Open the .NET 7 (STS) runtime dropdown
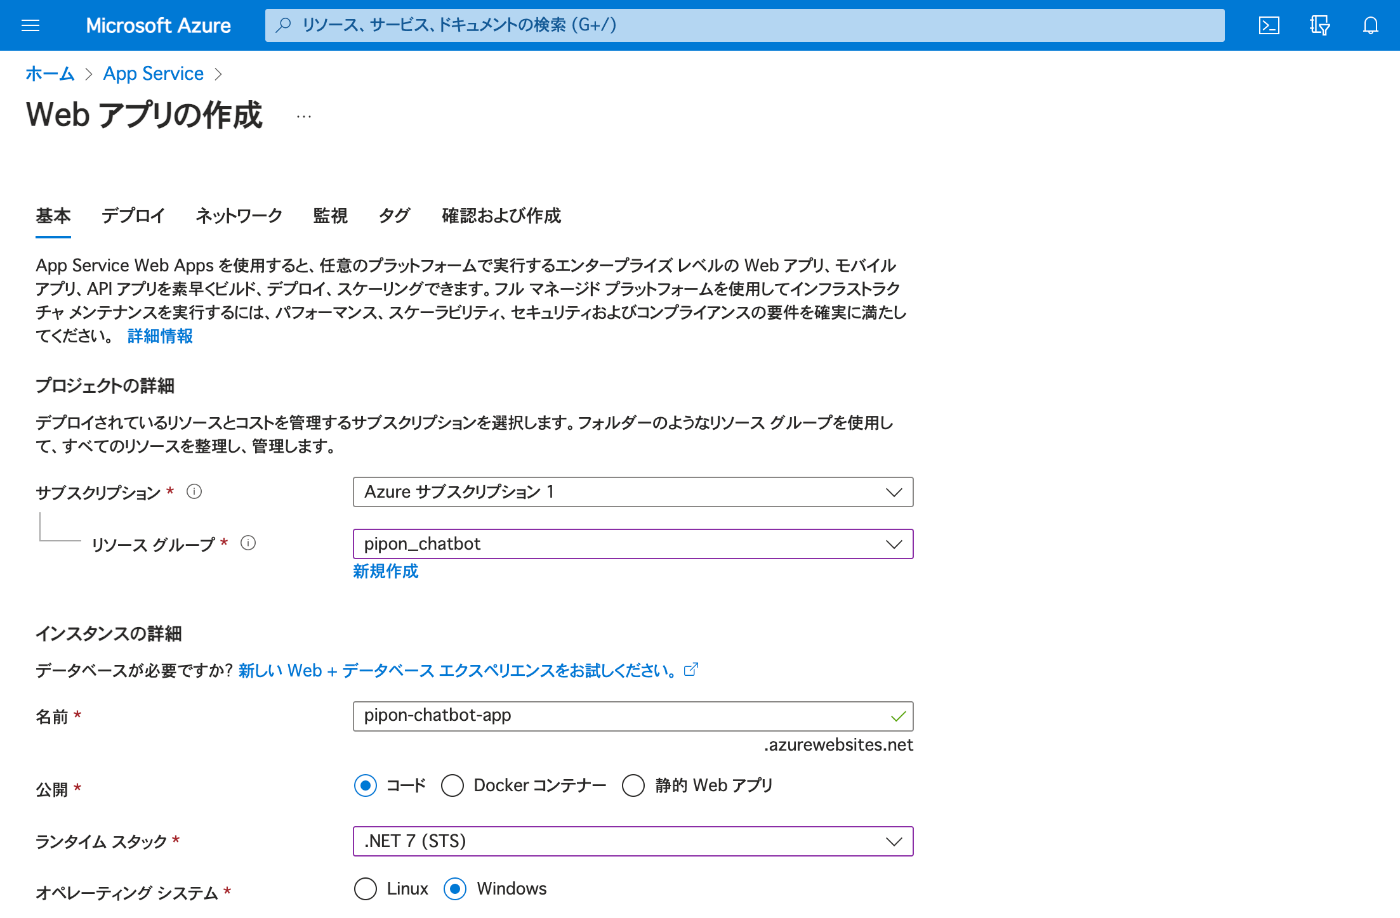The height and width of the screenshot is (918, 1400). pyautogui.click(x=633, y=841)
